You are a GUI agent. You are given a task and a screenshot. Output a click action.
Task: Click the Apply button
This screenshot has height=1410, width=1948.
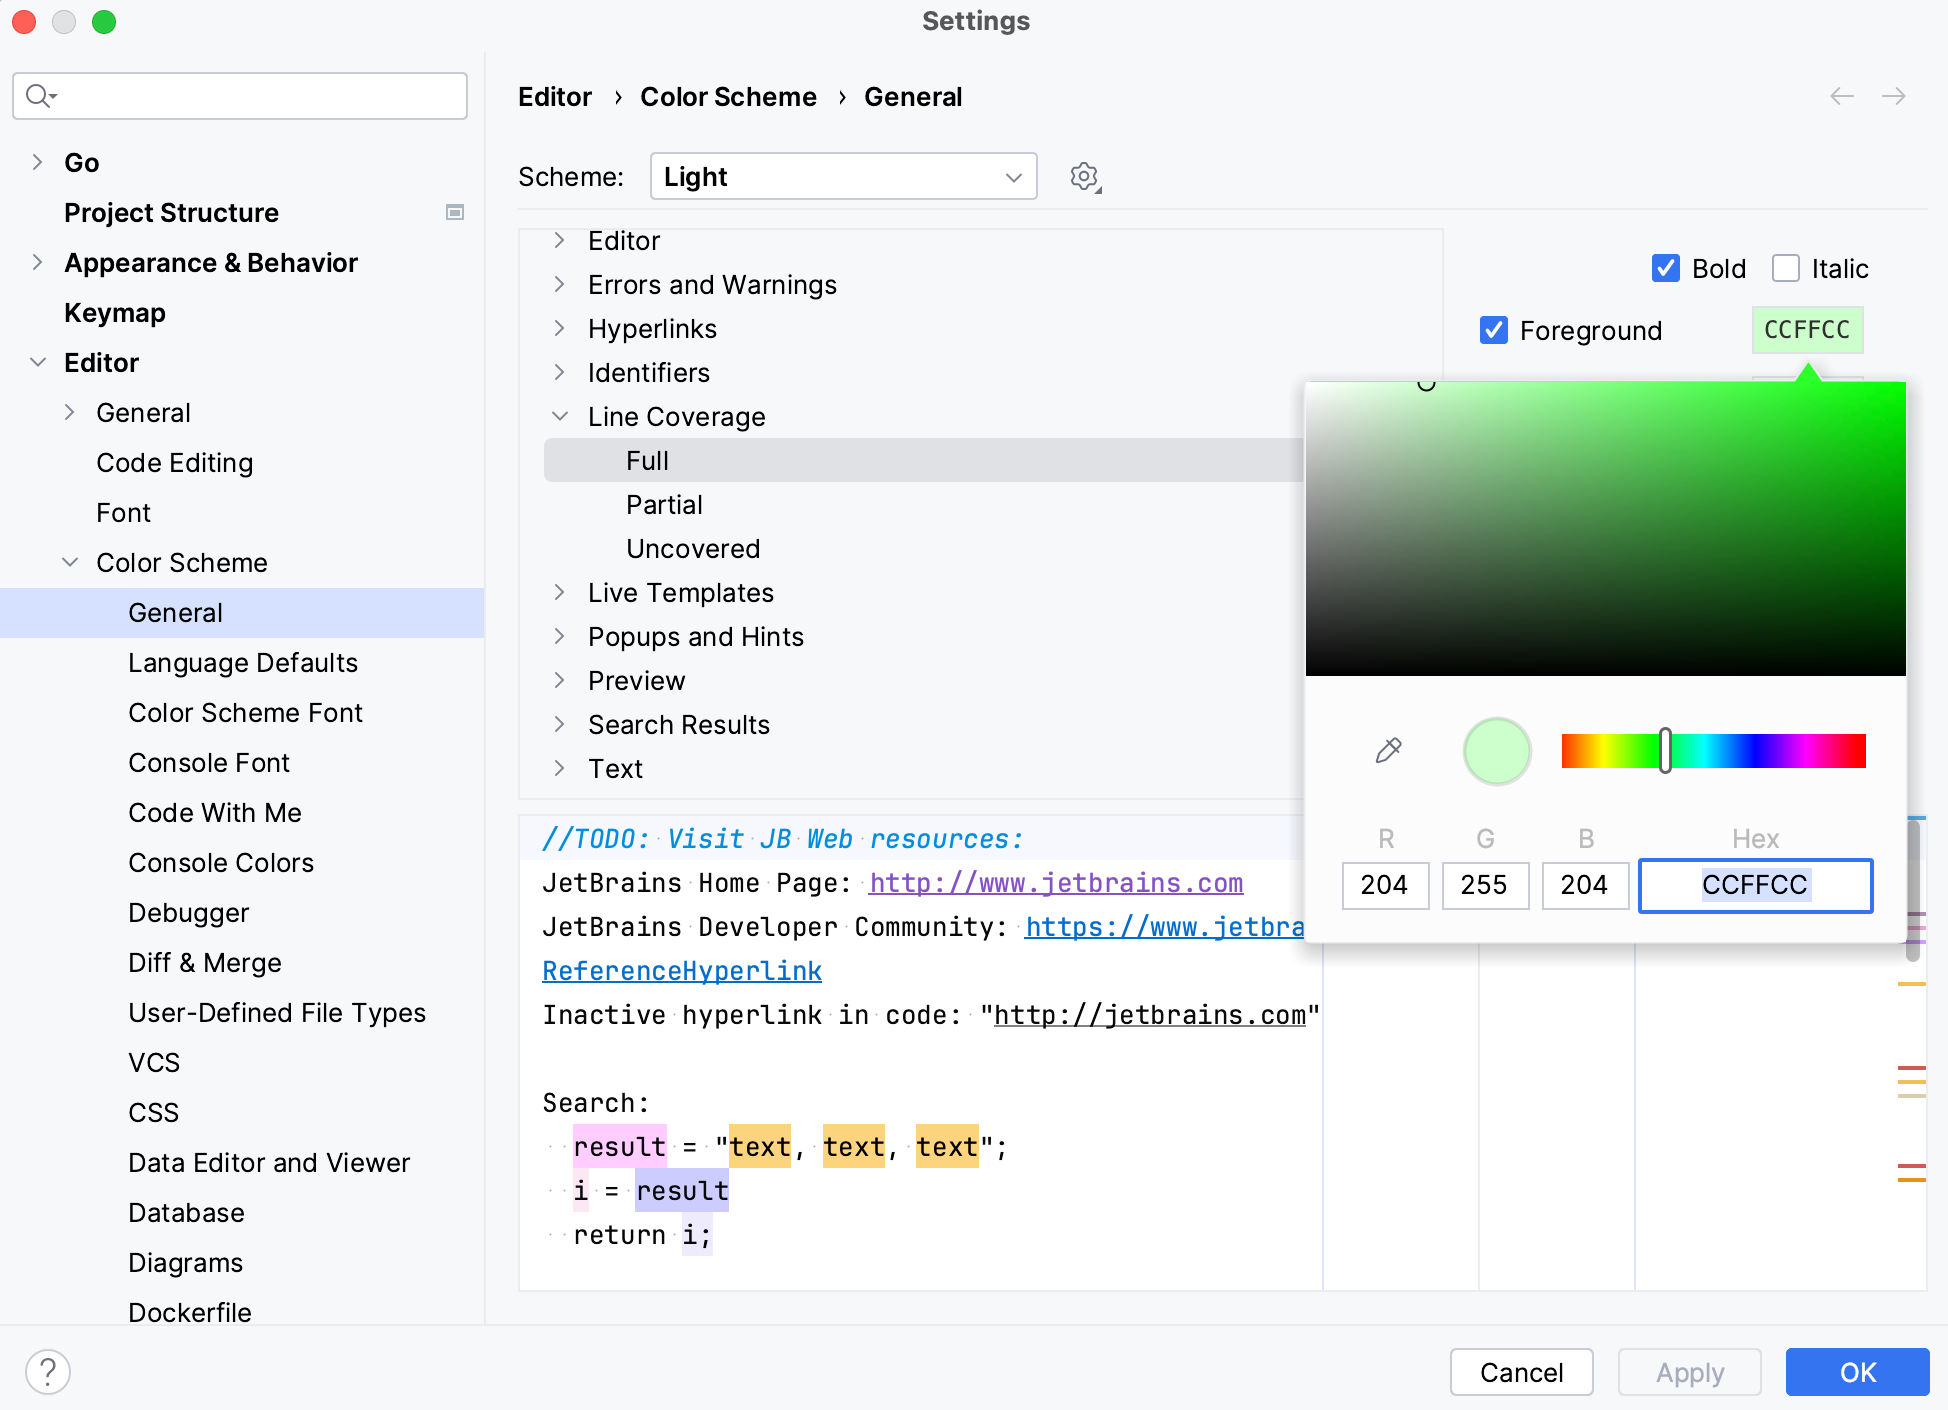1688,1372
